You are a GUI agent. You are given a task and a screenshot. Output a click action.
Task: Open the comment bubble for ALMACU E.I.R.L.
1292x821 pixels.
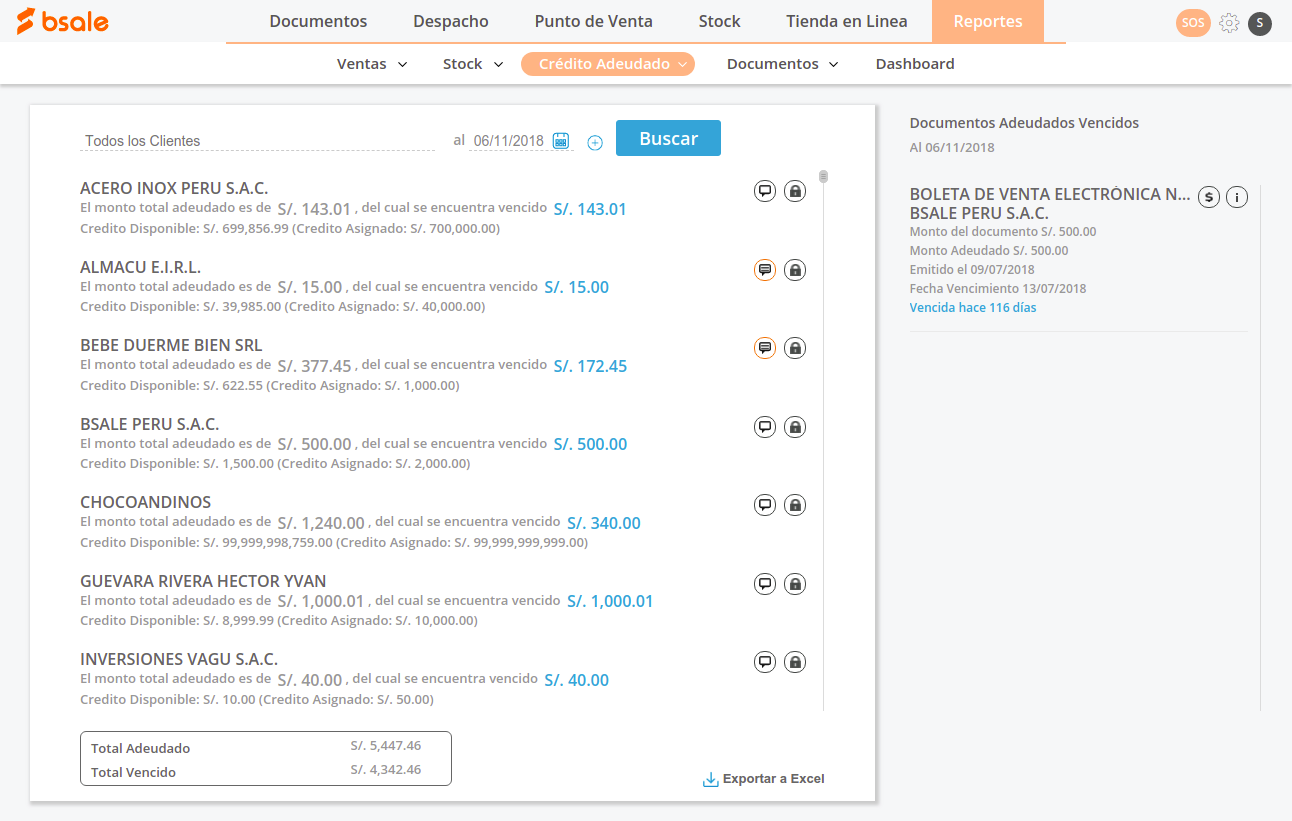click(x=765, y=269)
